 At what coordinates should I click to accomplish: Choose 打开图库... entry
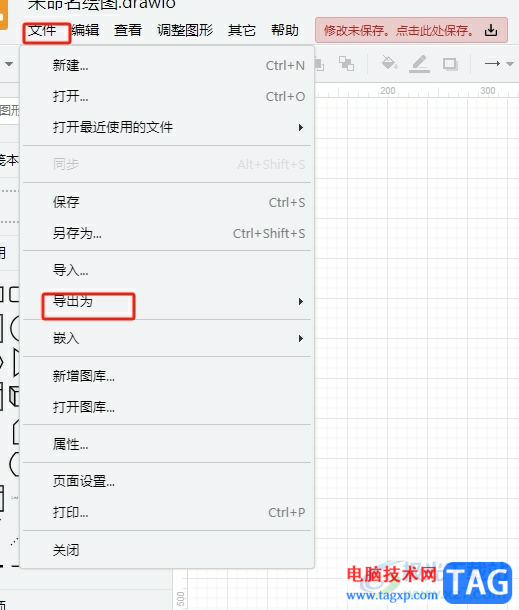point(167,407)
